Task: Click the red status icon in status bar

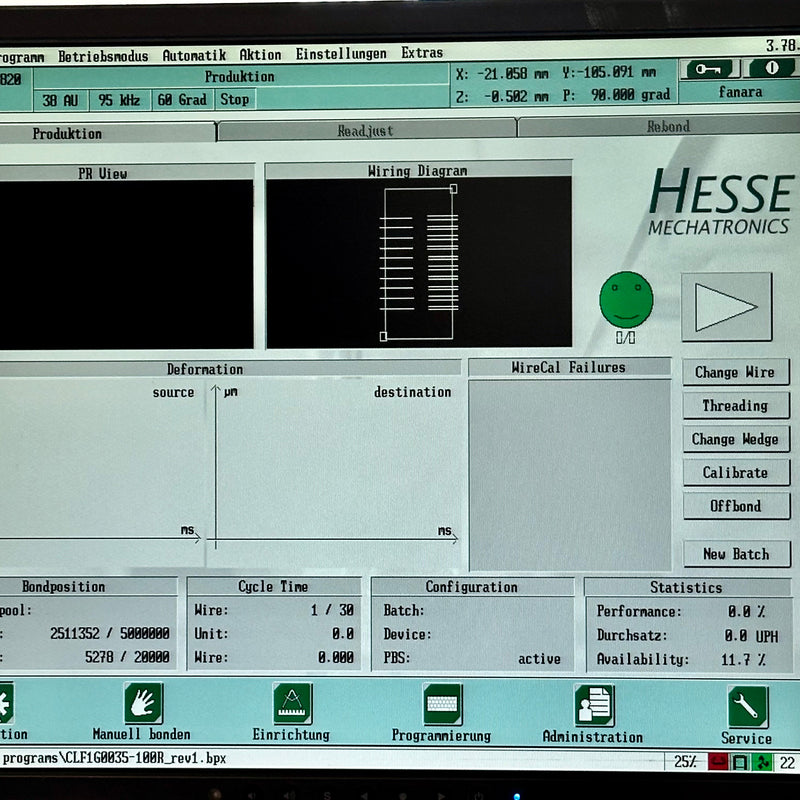Action: pyautogui.click(x=718, y=762)
